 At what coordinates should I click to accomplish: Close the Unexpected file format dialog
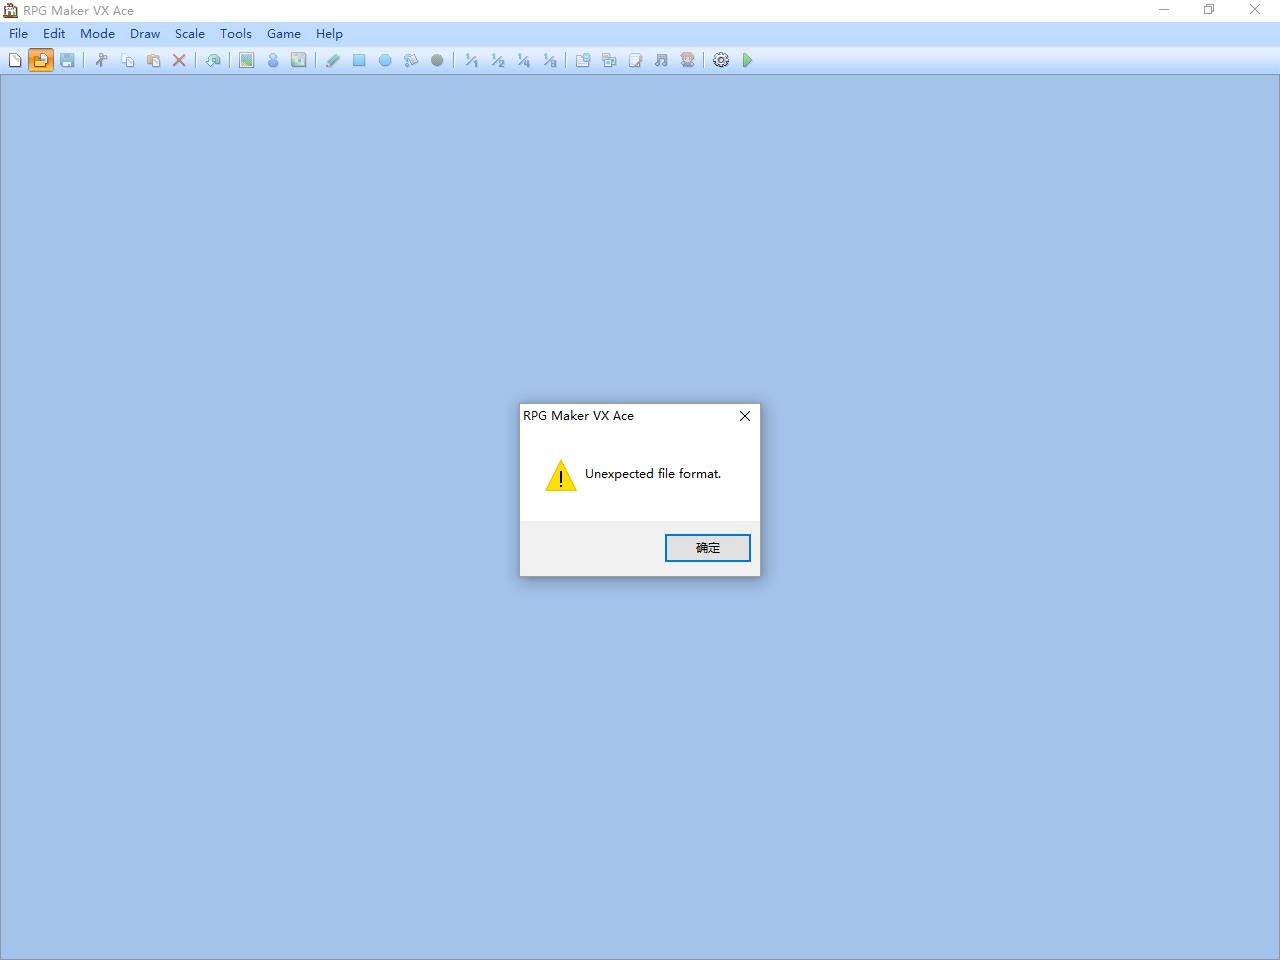pyautogui.click(x=745, y=416)
